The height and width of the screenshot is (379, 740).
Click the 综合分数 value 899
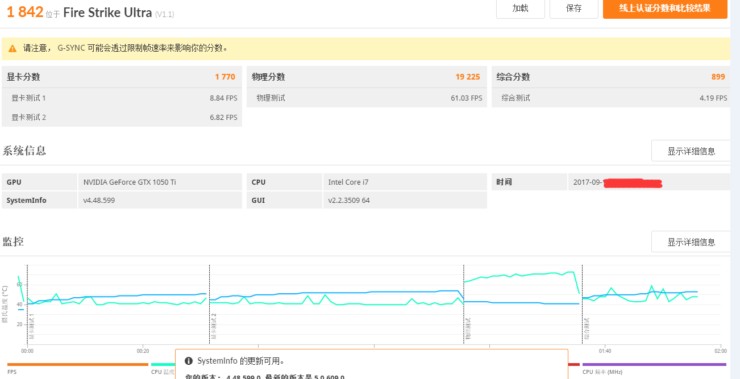718,77
